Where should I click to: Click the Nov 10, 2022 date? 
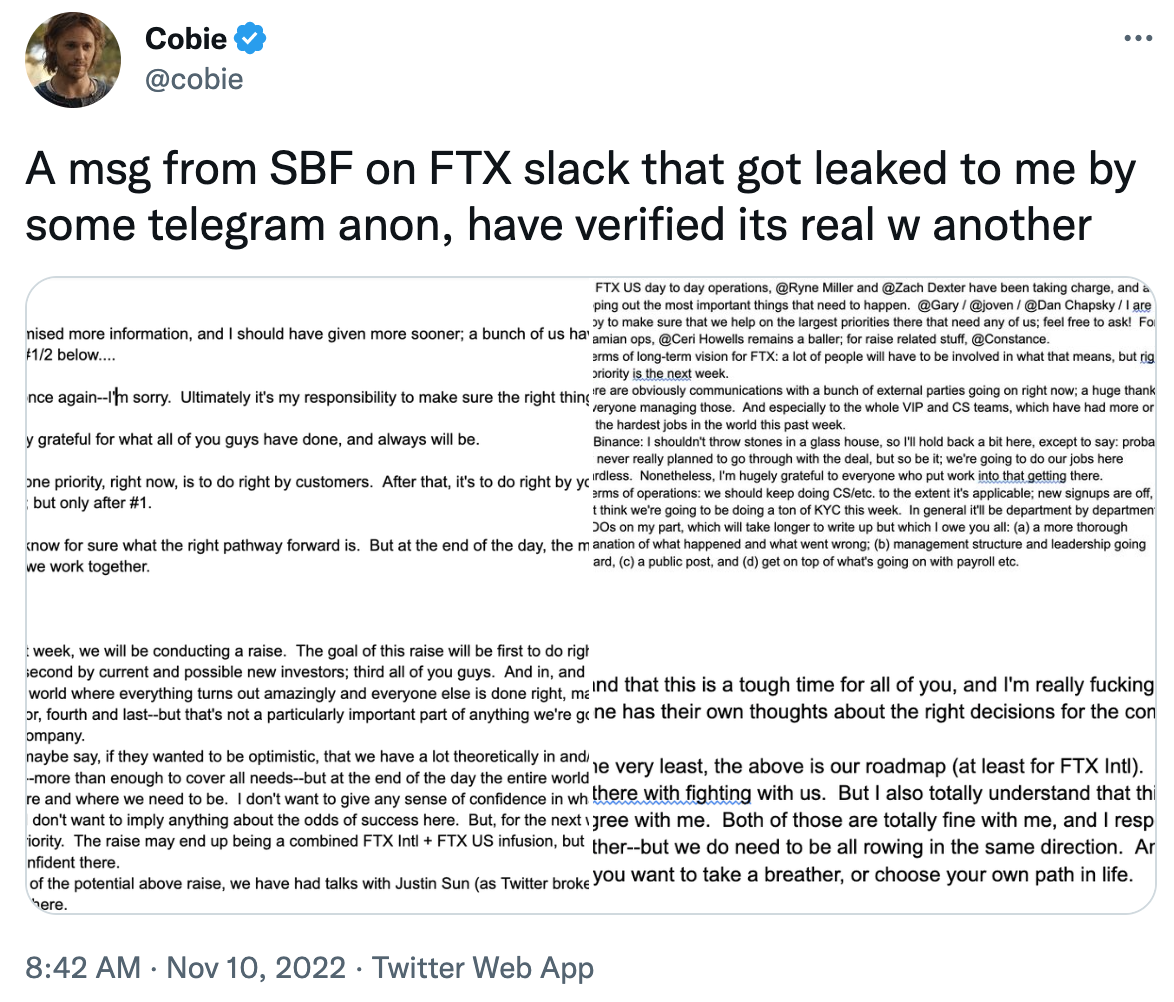(x=256, y=968)
